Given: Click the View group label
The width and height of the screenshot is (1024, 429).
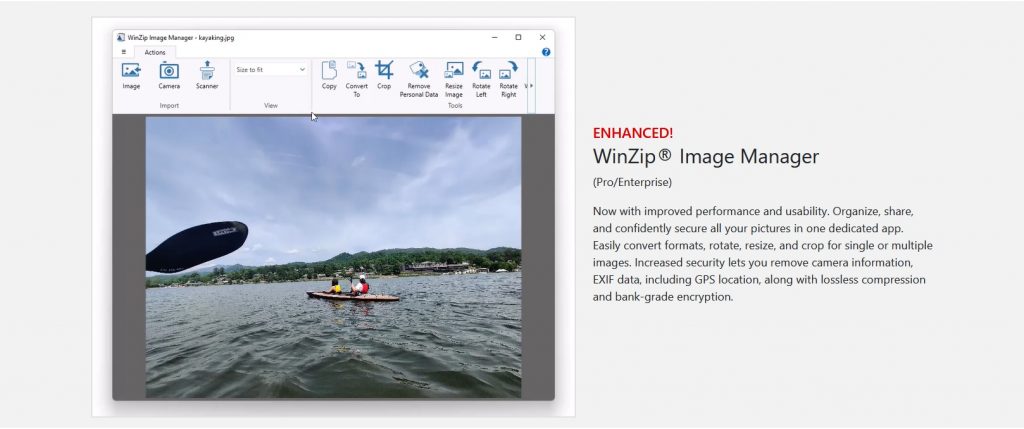Looking at the screenshot, I should tap(270, 106).
